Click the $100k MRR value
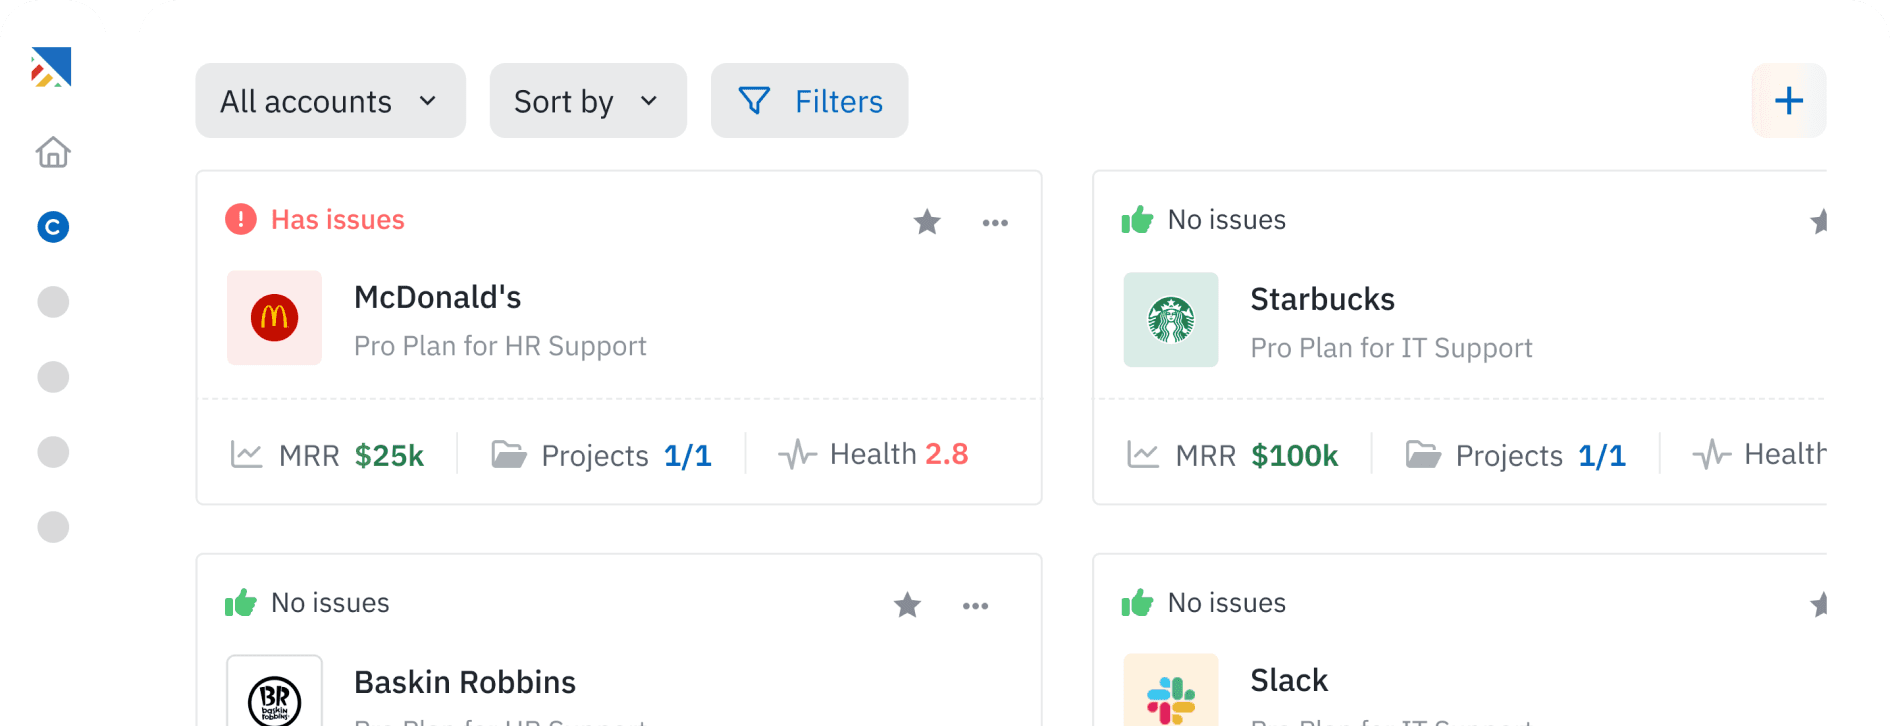 (x=1295, y=456)
